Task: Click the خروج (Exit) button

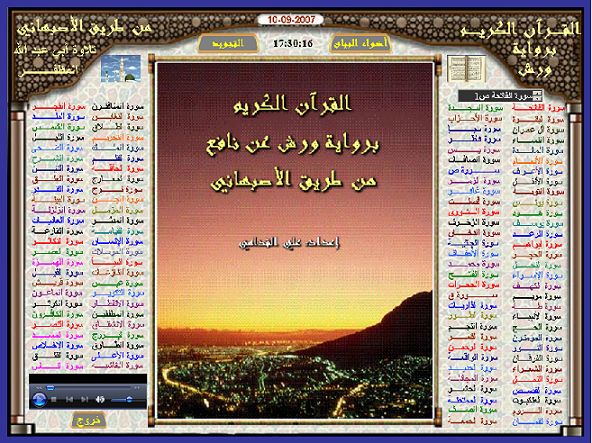Action: pyautogui.click(x=88, y=420)
